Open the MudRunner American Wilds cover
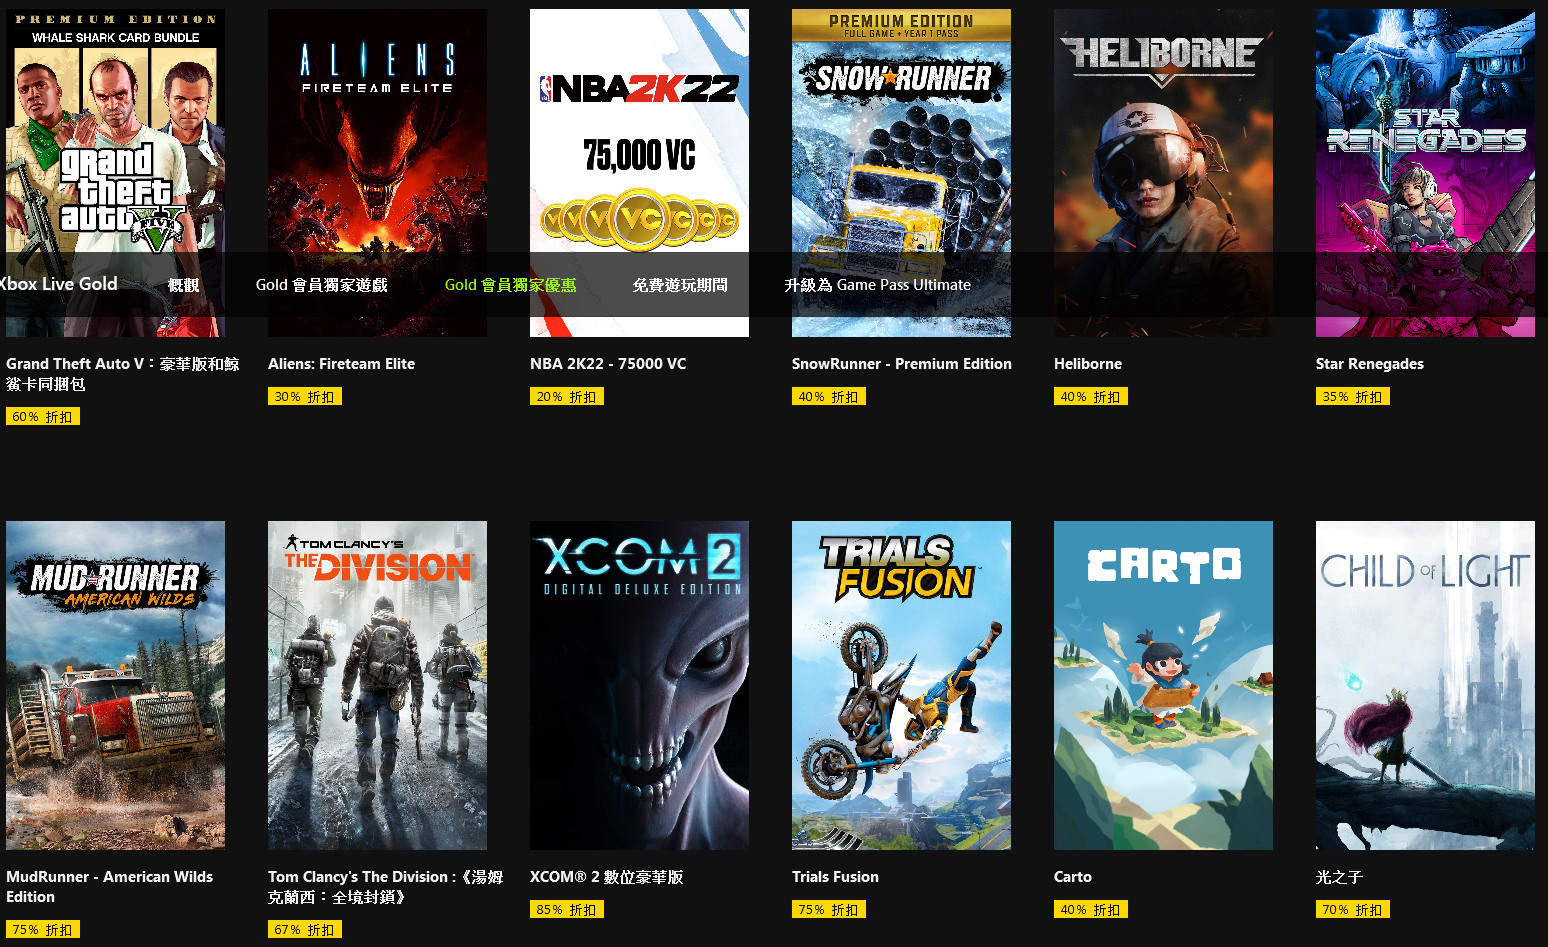This screenshot has height=947, width=1548. pyautogui.click(x=115, y=685)
